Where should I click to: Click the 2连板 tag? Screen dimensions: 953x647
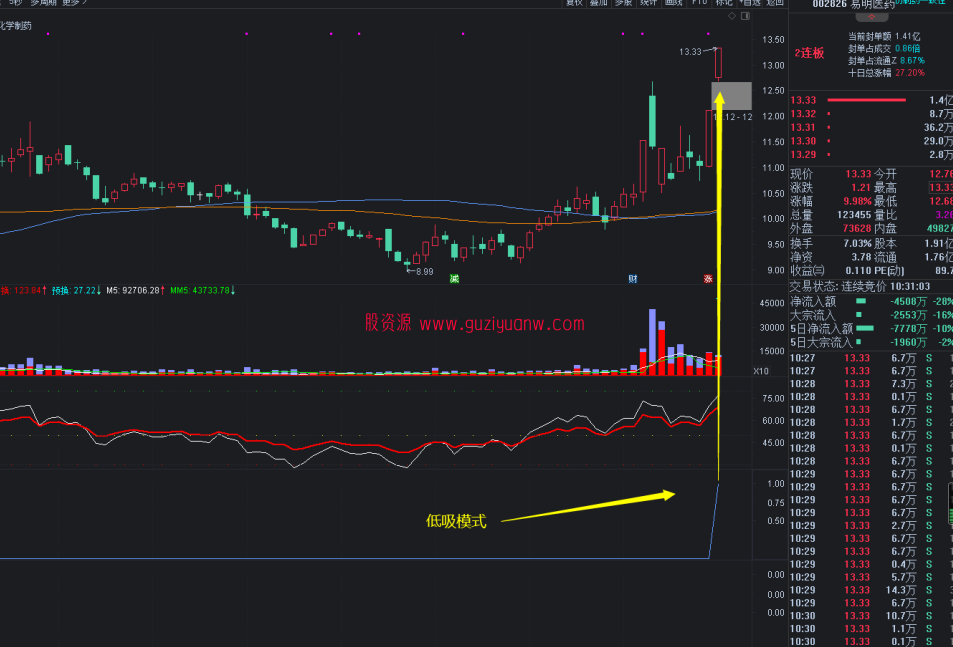tap(809, 53)
